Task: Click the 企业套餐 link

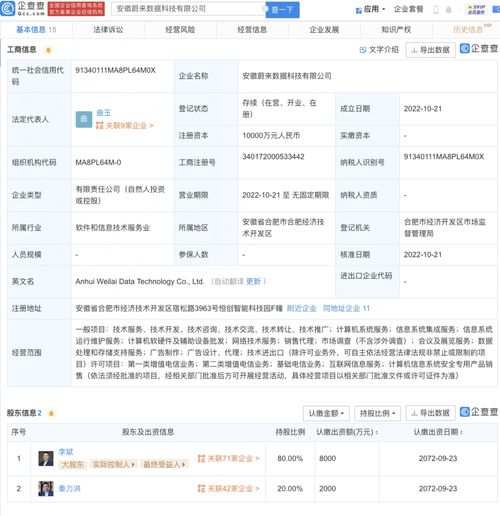Action: (x=408, y=9)
